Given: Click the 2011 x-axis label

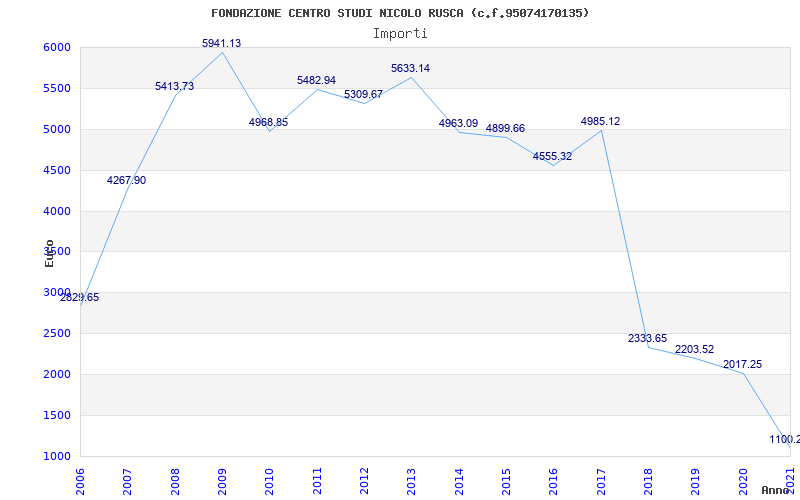Looking at the screenshot, I should (x=317, y=482).
